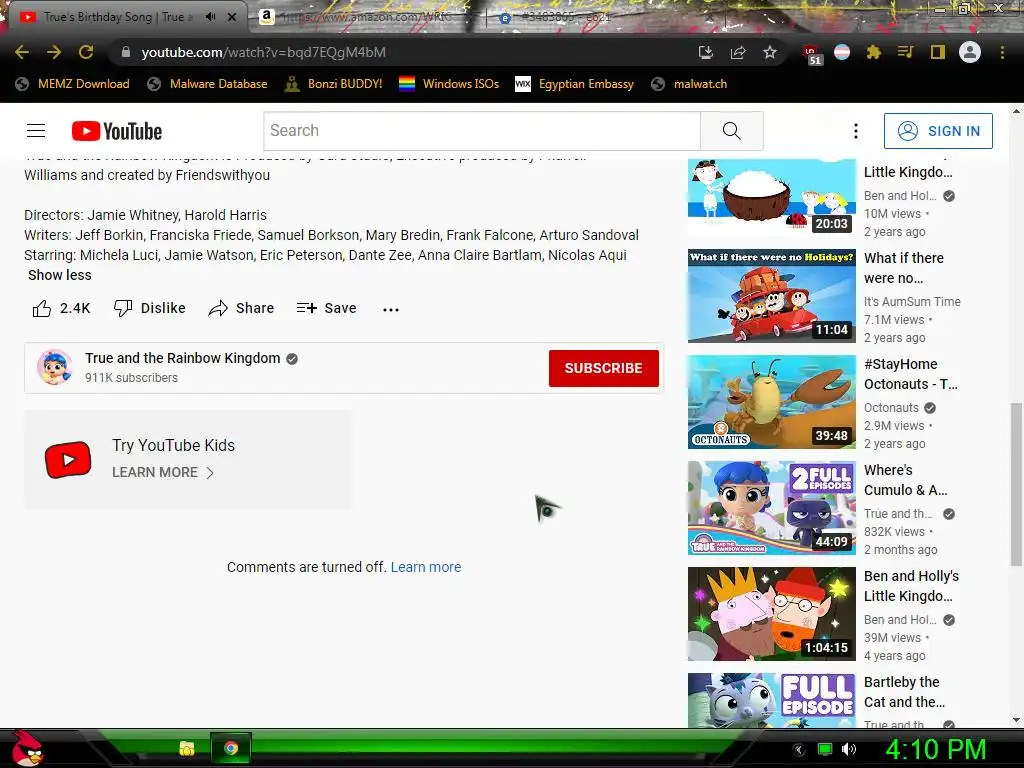Click the youtube.com address bar
Viewport: 1024px width, 768px height.
pyautogui.click(x=405, y=52)
